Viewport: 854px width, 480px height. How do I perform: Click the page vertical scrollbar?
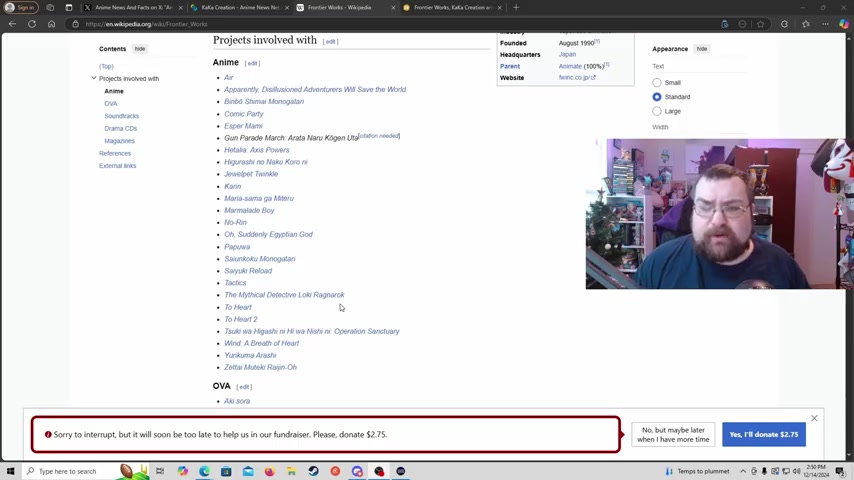pyautogui.click(x=849, y=245)
